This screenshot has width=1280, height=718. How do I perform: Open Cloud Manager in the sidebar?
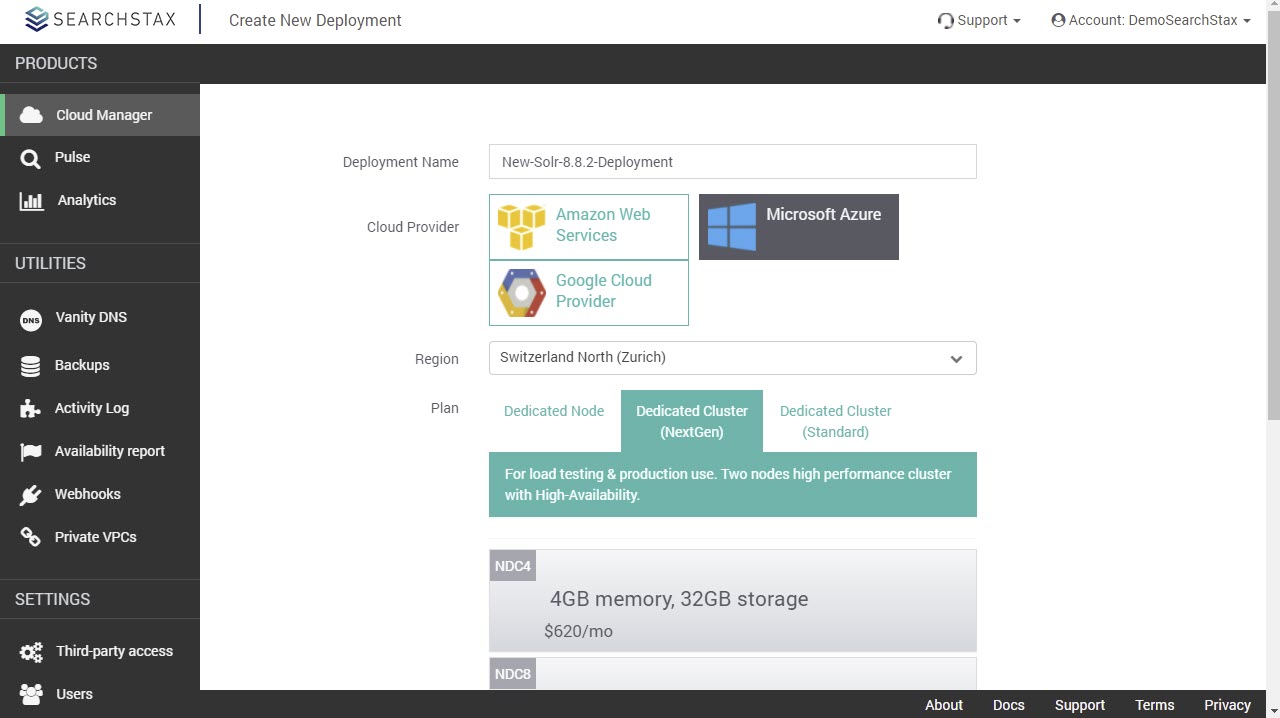coord(100,115)
